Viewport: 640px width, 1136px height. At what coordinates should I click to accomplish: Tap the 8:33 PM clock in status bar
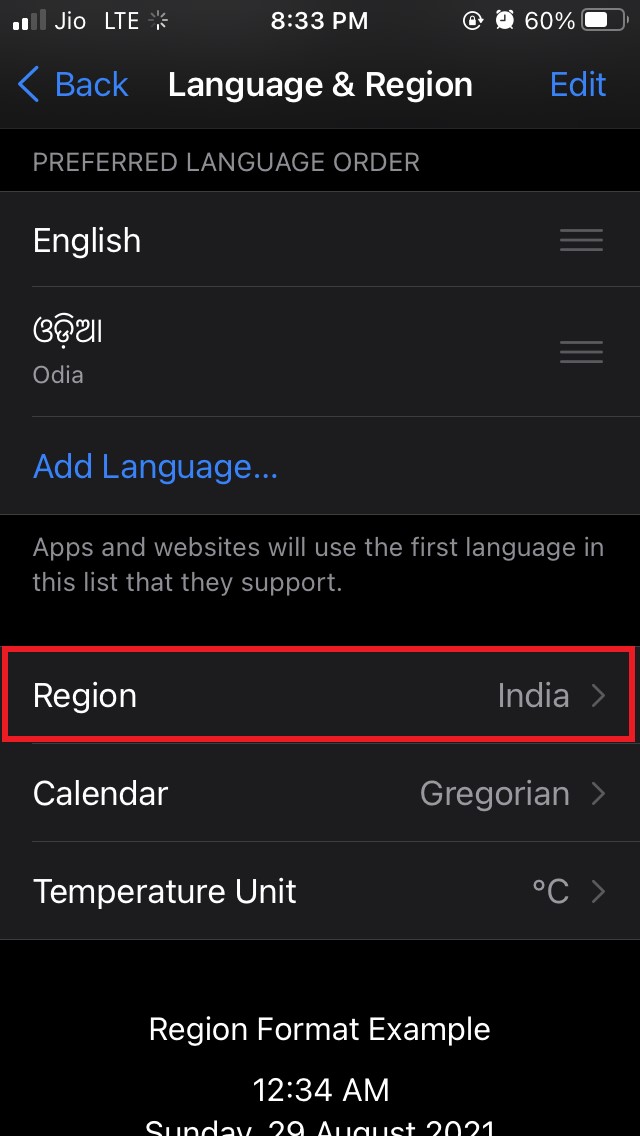point(319,19)
